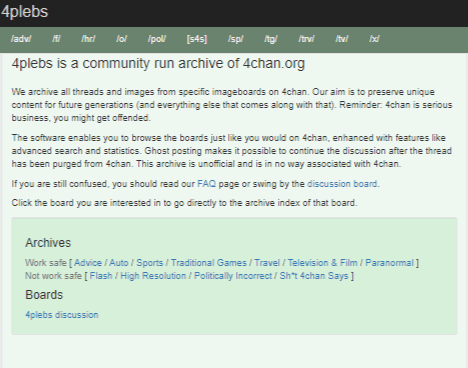The image size is (468, 368).
Task: Open the High Resolution archive link
Action: (153, 276)
